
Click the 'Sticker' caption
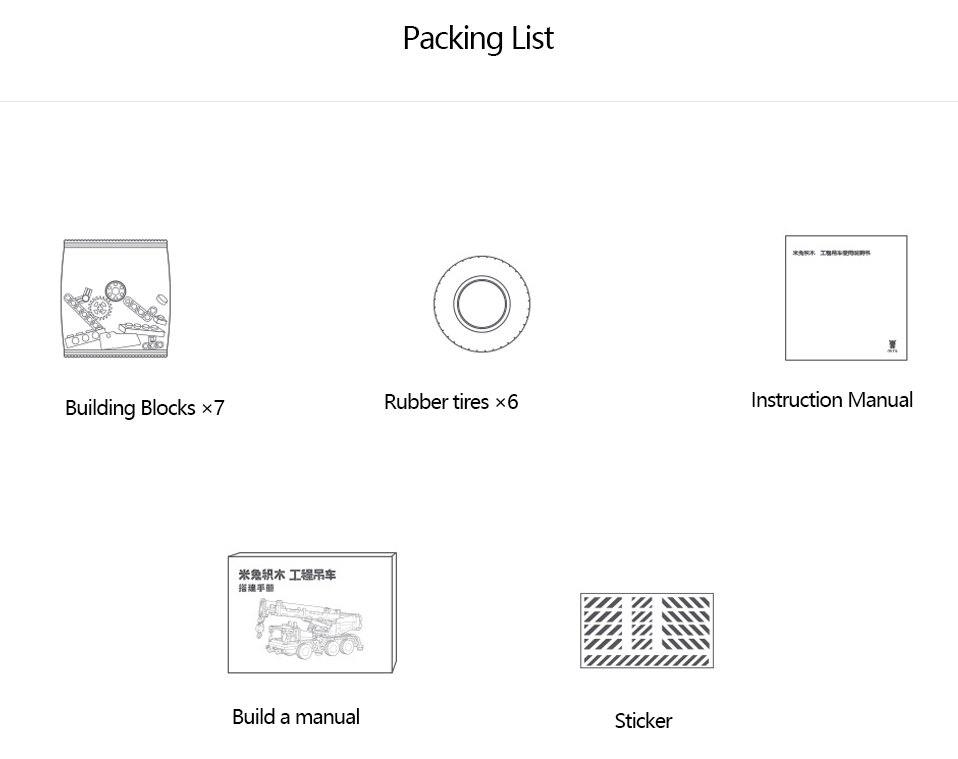[x=643, y=720]
